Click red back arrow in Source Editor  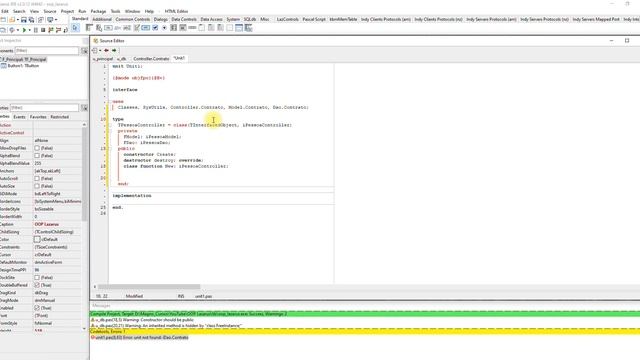coord(106,50)
